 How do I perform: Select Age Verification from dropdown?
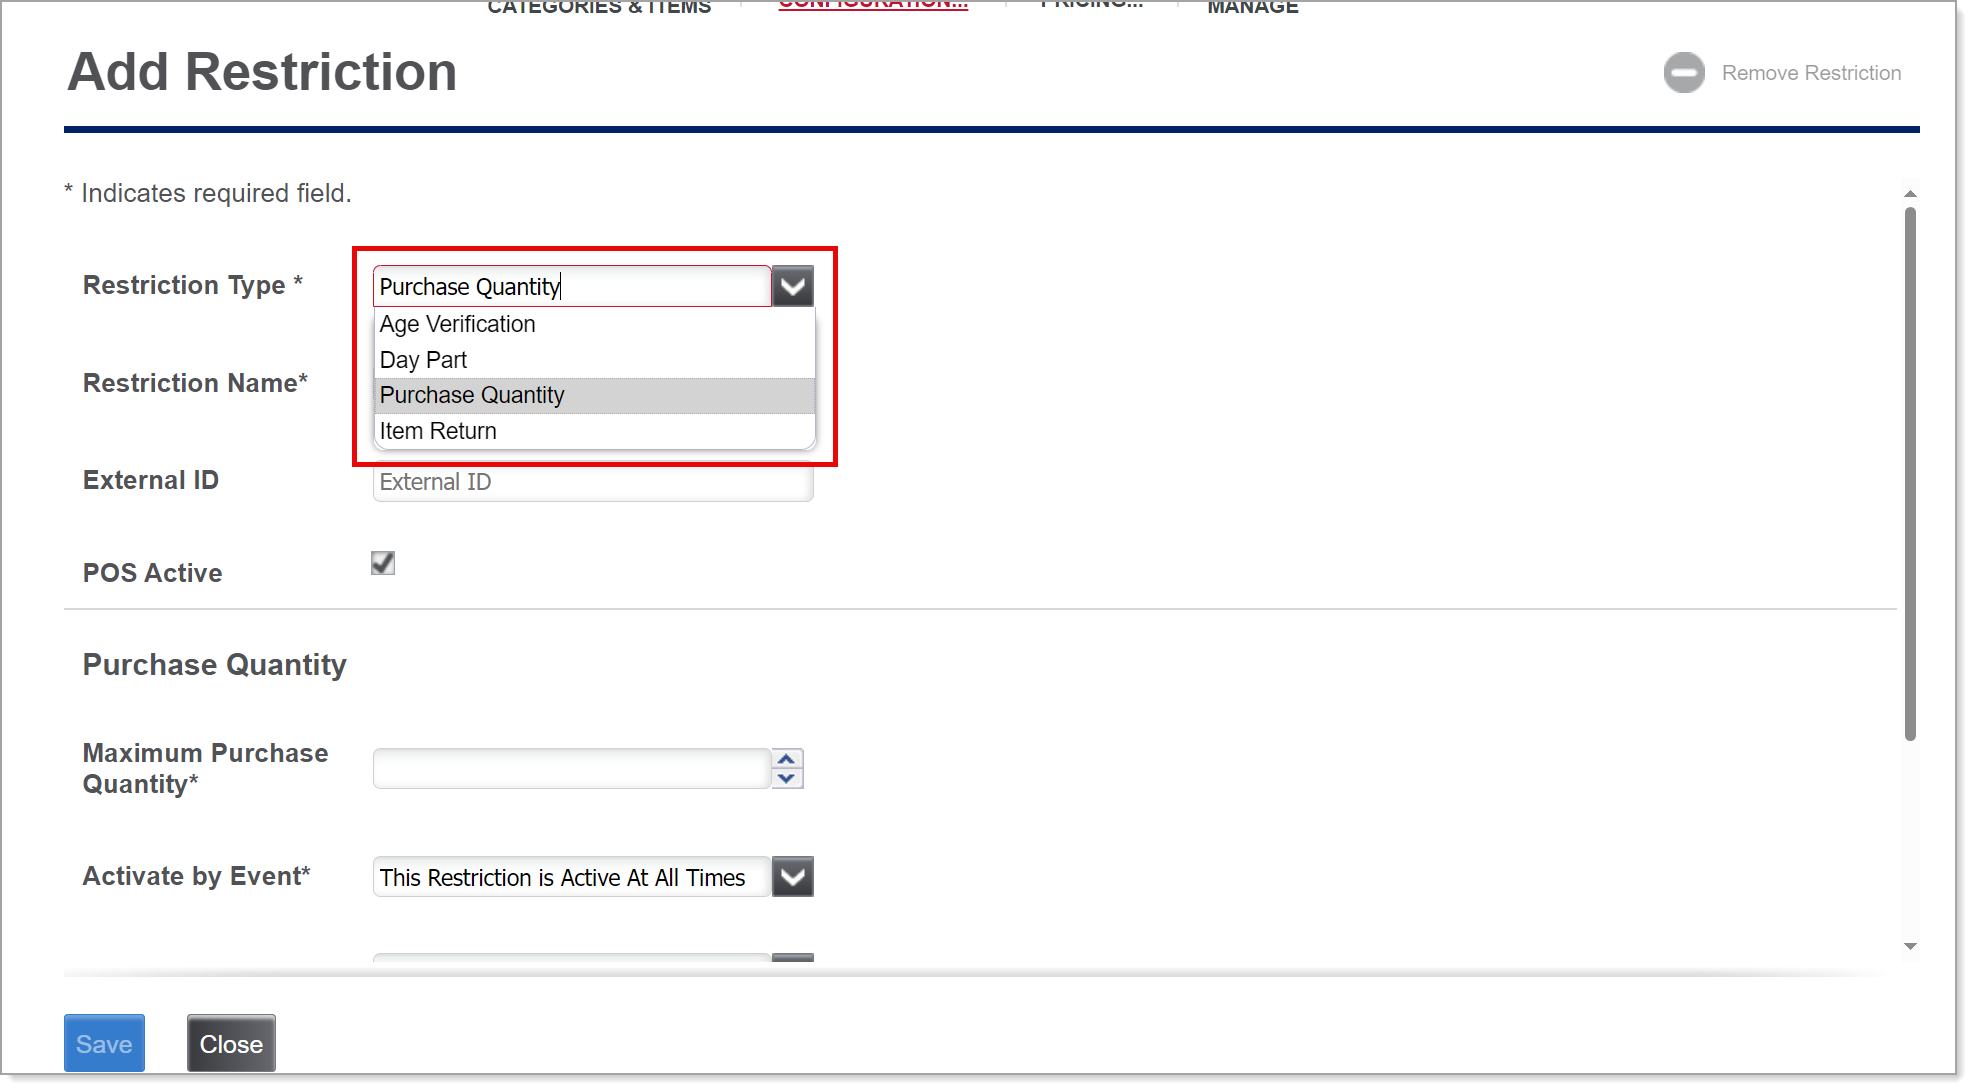[455, 322]
